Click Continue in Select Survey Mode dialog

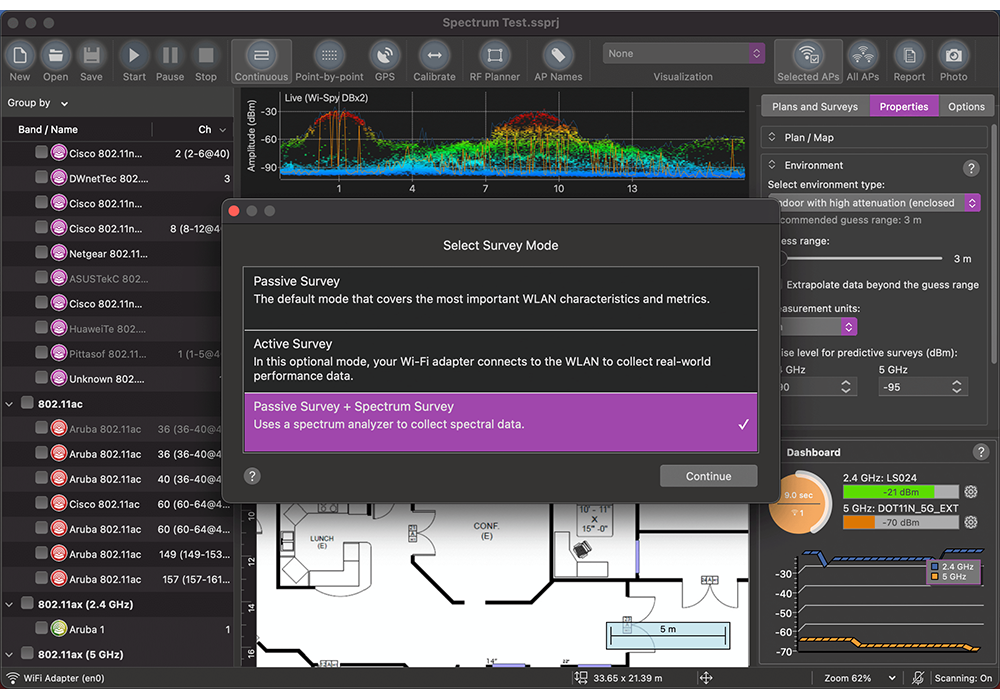tap(709, 476)
